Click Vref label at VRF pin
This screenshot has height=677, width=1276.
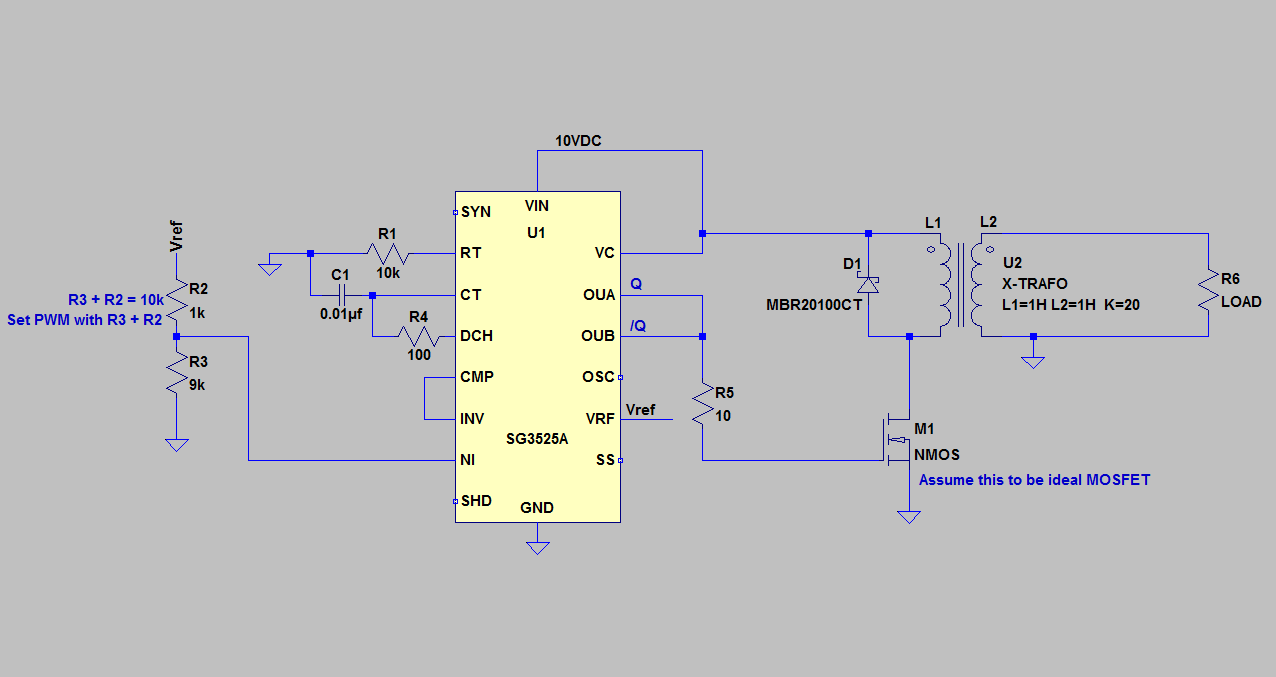coord(641,409)
